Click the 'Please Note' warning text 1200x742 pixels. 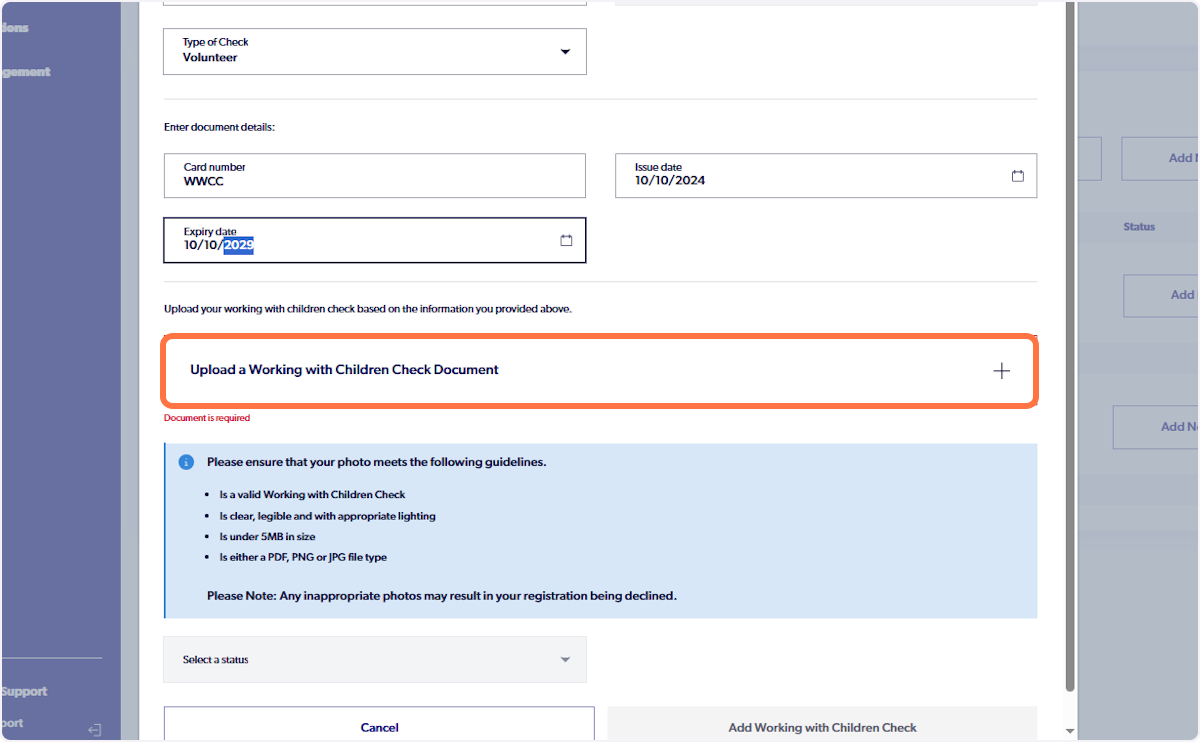(442, 596)
